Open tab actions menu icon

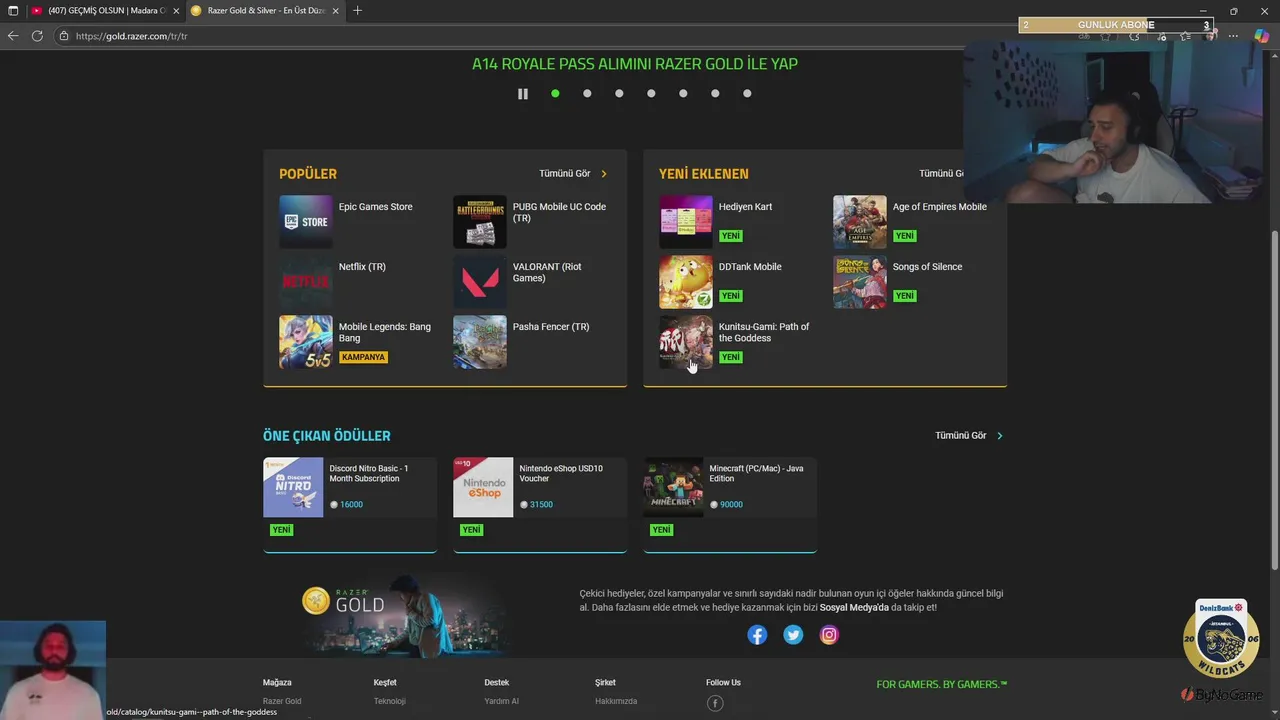[13, 11]
